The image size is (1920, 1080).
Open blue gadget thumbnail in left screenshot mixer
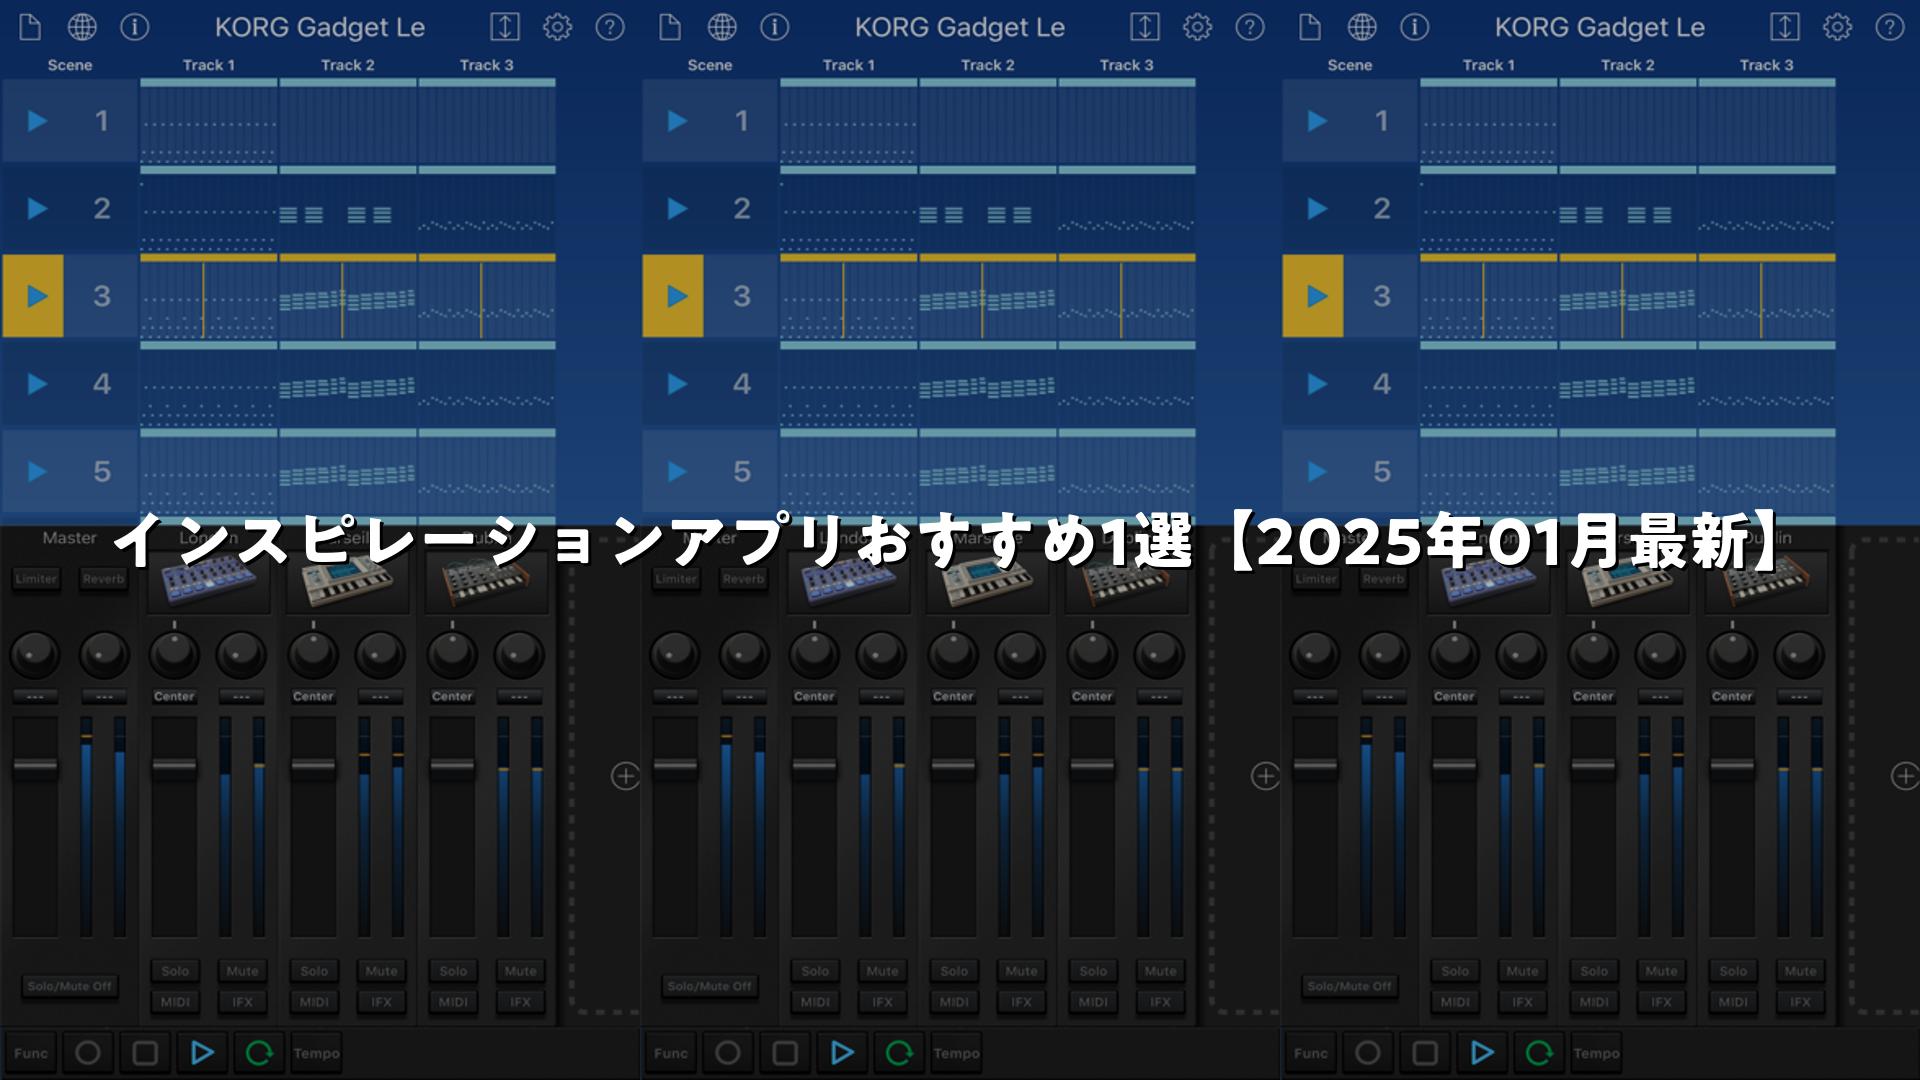coord(209,582)
